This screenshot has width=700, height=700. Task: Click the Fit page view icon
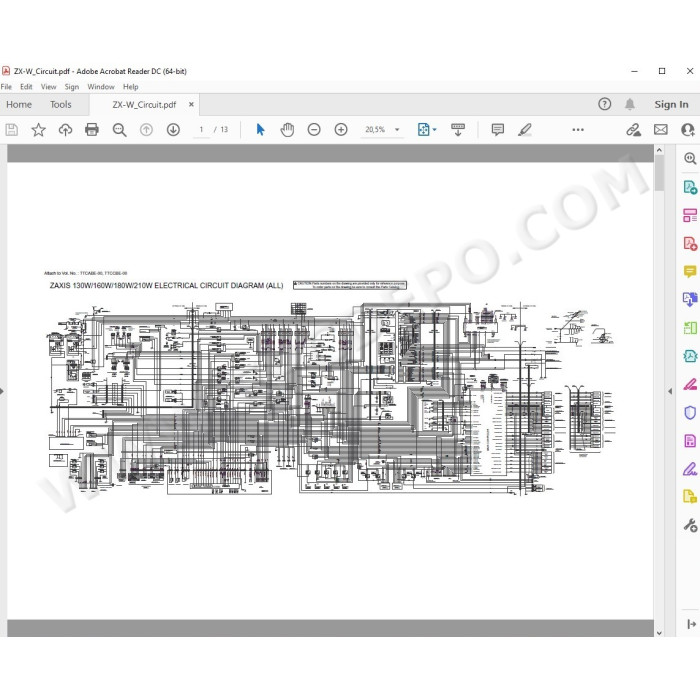(423, 130)
